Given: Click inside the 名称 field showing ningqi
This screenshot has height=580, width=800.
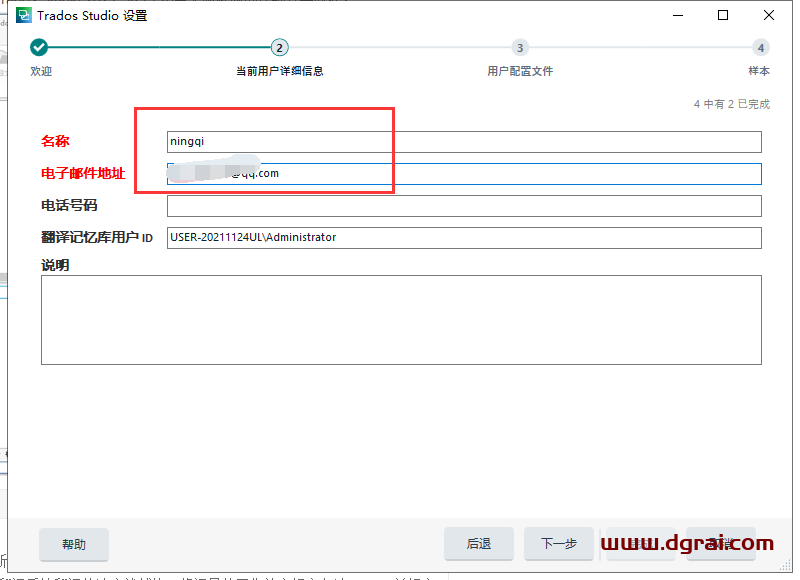Looking at the screenshot, I should pyautogui.click(x=400, y=141).
